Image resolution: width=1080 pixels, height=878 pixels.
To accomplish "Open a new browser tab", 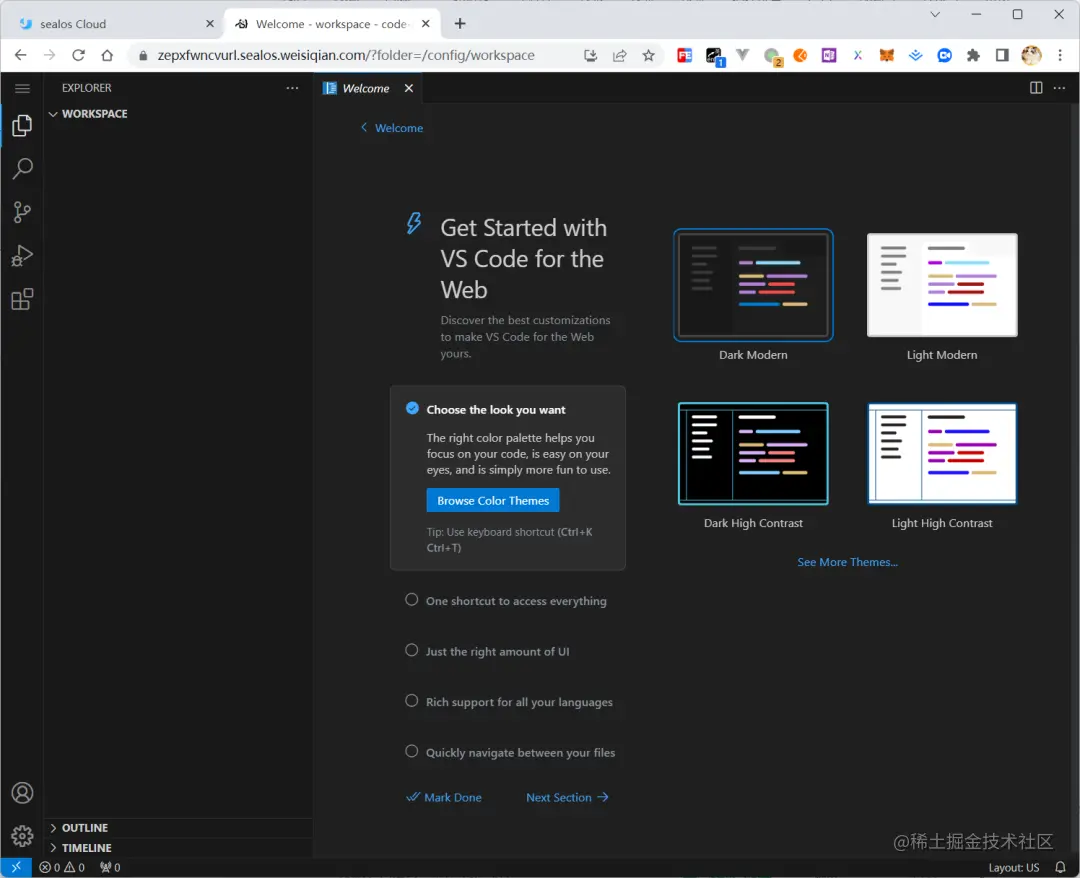I will point(460,24).
